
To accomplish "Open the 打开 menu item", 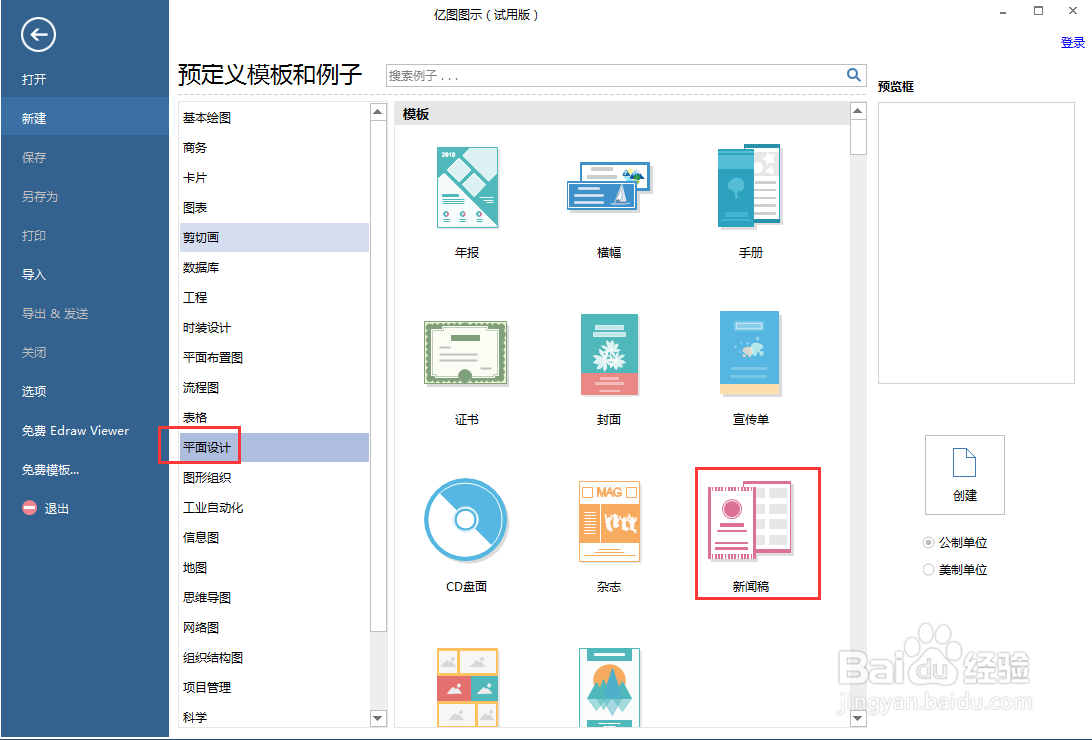I will pyautogui.click(x=84, y=79).
